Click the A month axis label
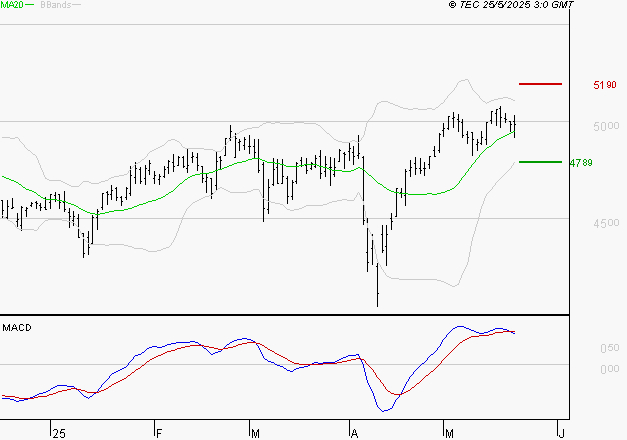Image resolution: width=627 pixels, height=440 pixels. 354,434
